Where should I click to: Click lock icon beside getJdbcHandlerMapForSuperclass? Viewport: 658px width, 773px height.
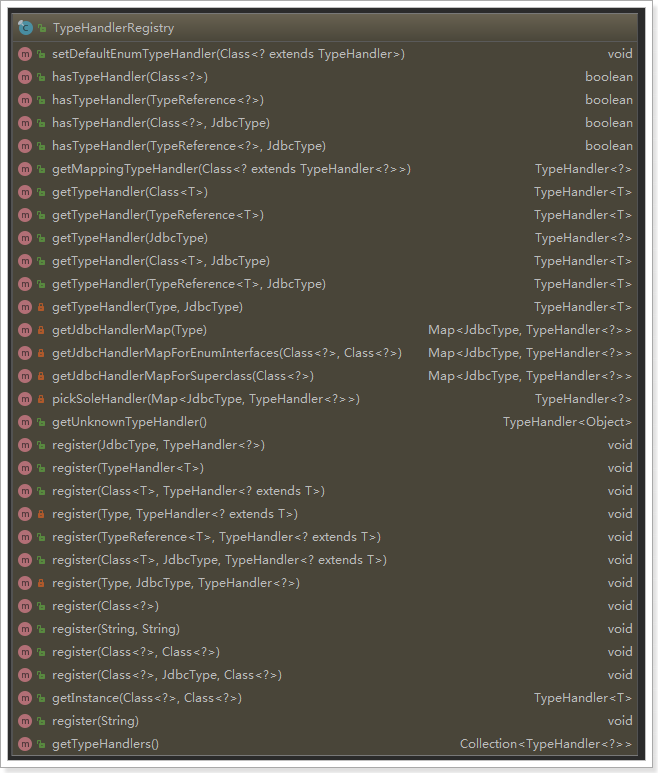click(41, 376)
